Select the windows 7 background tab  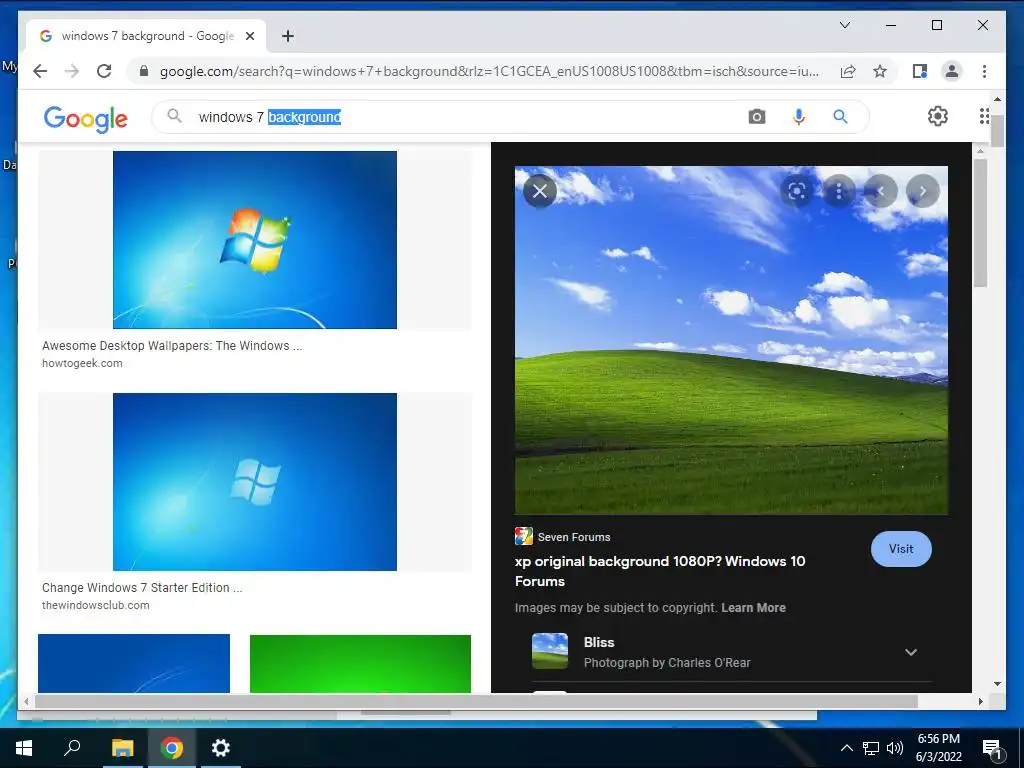click(147, 36)
